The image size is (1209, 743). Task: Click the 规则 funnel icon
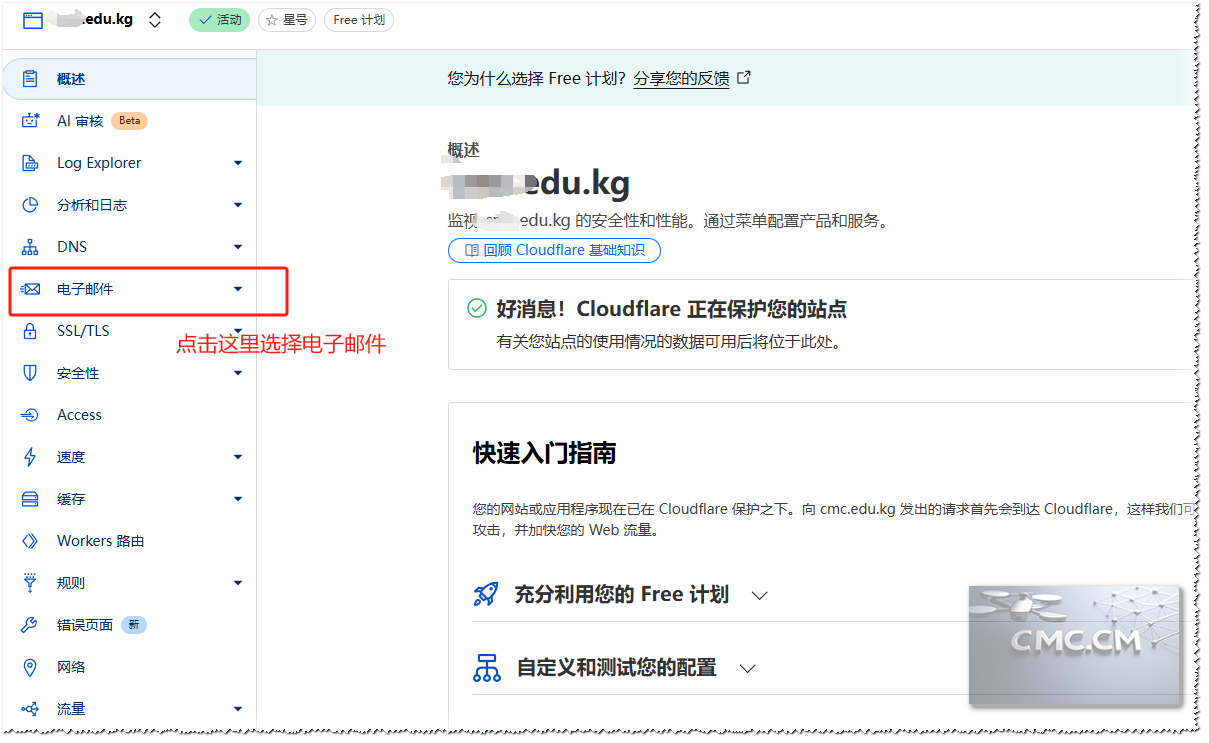click(30, 583)
